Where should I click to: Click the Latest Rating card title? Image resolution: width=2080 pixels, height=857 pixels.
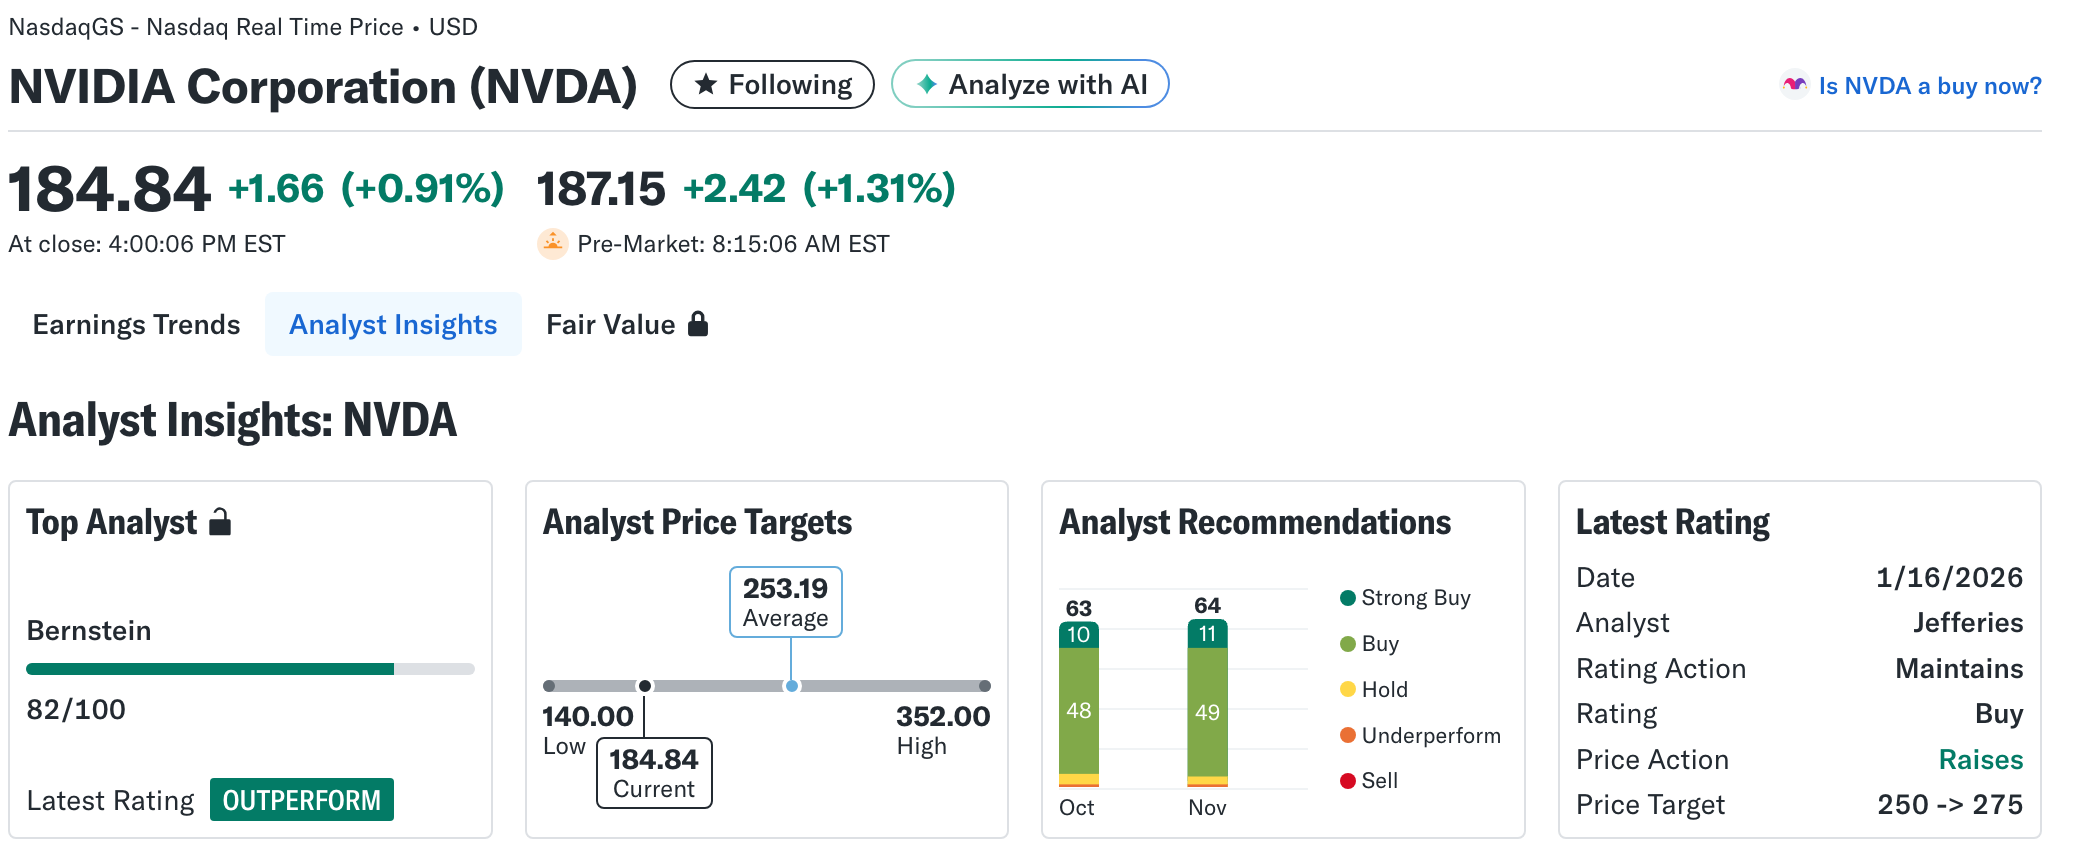pyautogui.click(x=1673, y=523)
